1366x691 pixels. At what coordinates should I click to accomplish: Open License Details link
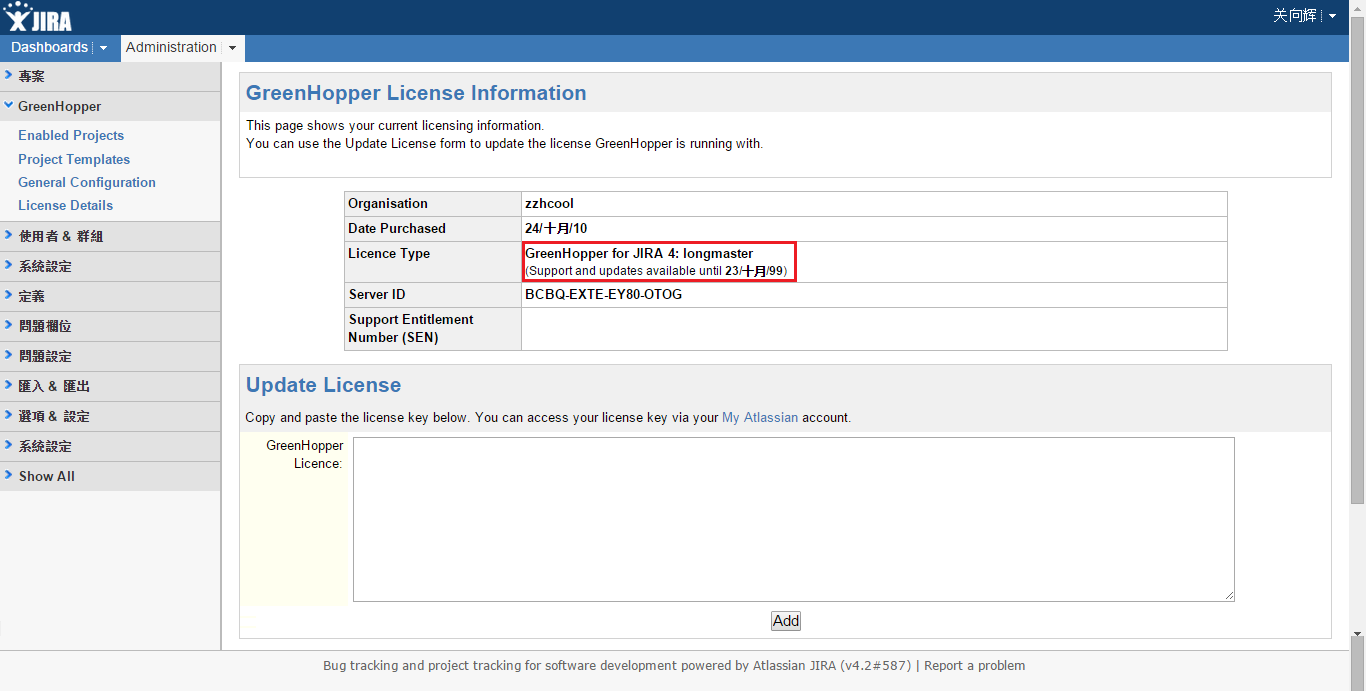[65, 205]
